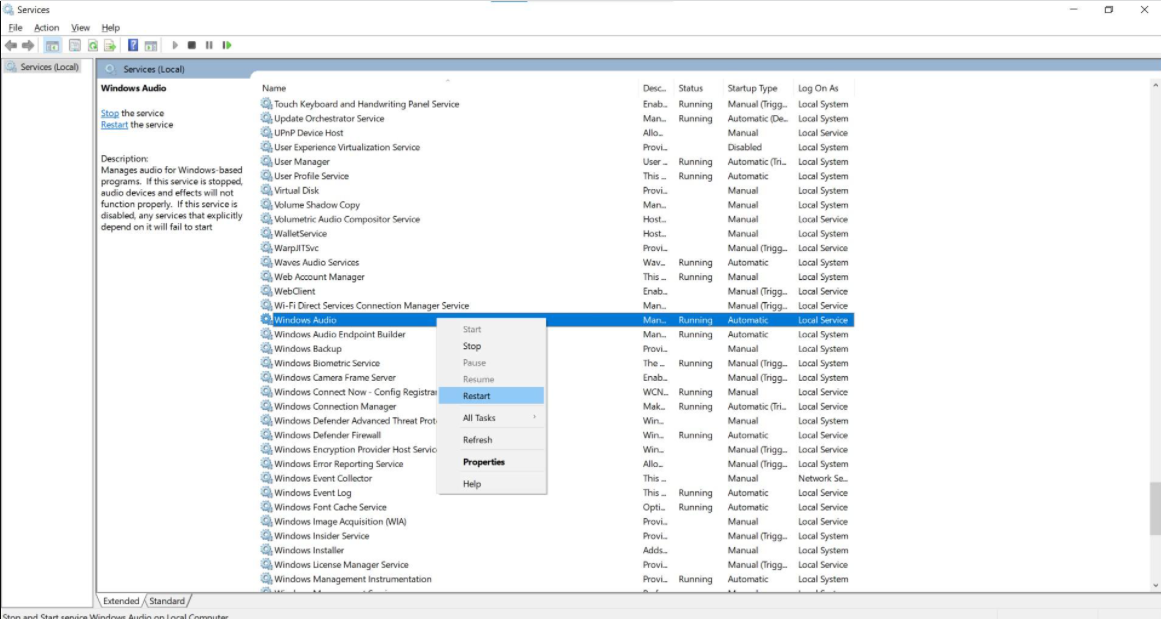
Task: Click the Export List icon
Action: click(111, 44)
